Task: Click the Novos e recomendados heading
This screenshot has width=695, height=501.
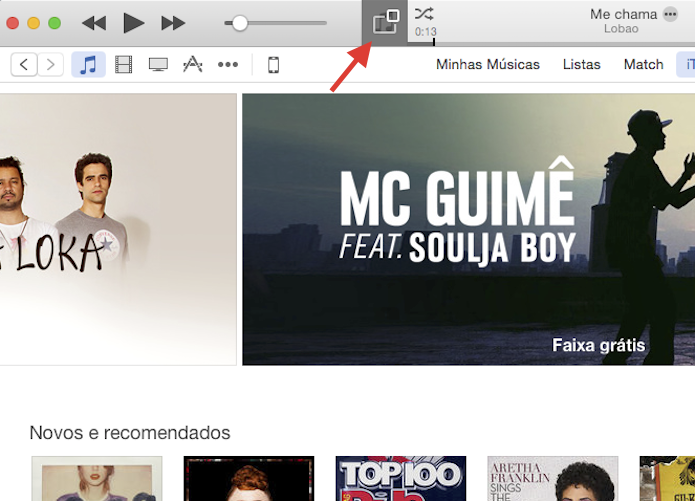Action: coord(130,433)
